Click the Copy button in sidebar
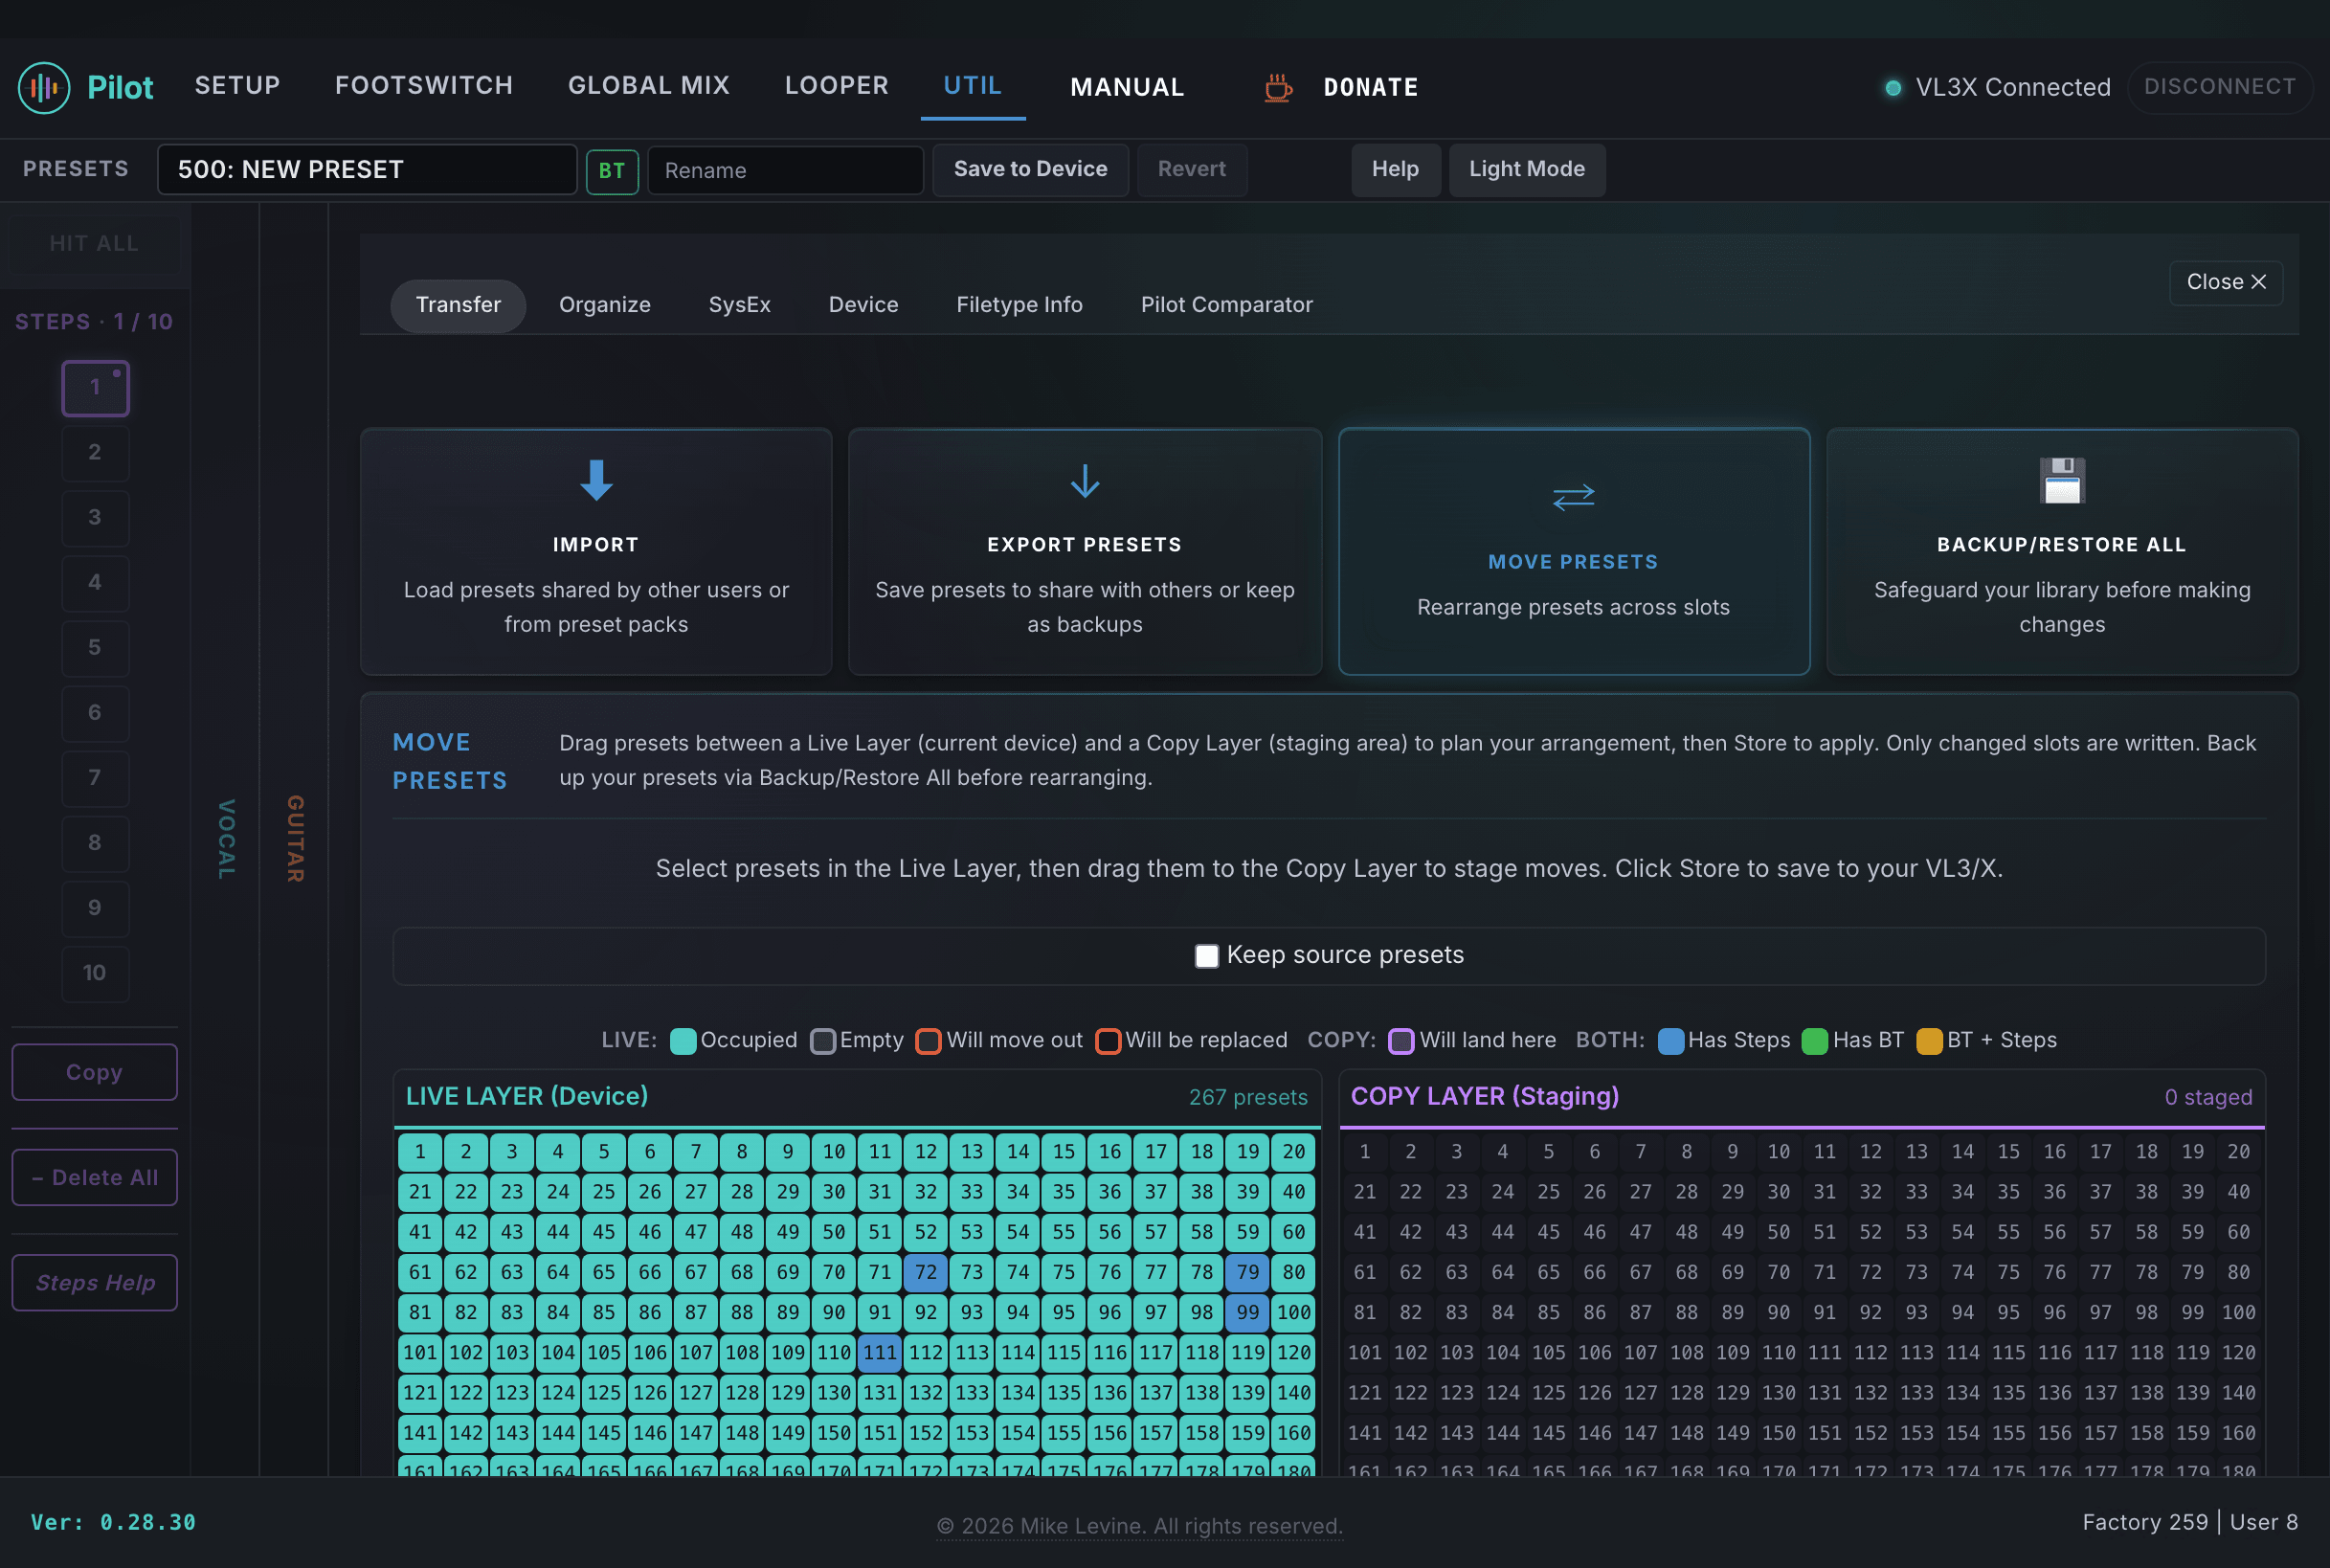 click(x=94, y=1072)
